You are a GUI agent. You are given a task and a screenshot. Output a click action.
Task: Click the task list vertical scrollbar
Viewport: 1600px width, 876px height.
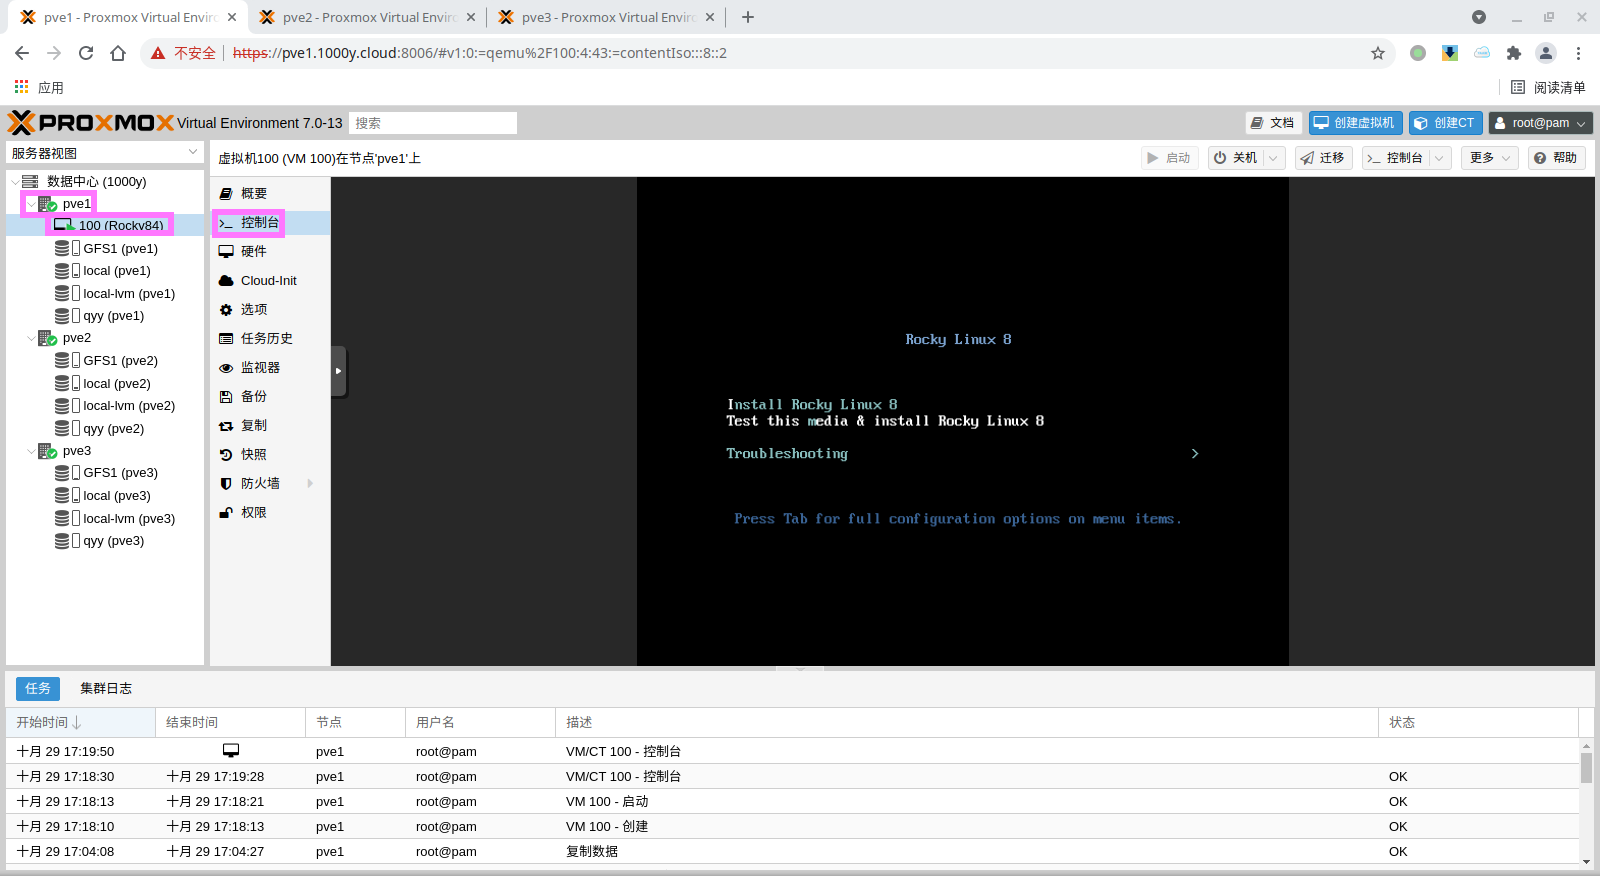pyautogui.click(x=1586, y=768)
